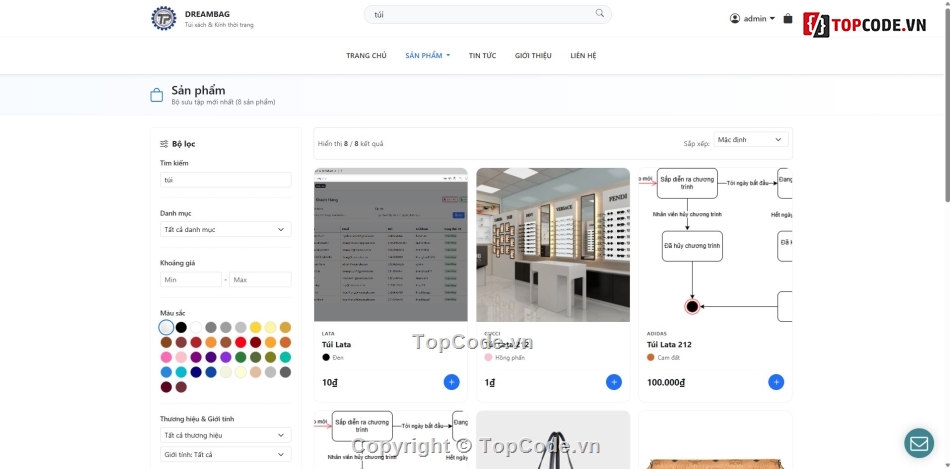This screenshot has width=950, height=469.
Task: Add Túi Lata 10₫ to cart
Action: pyautogui.click(x=451, y=382)
